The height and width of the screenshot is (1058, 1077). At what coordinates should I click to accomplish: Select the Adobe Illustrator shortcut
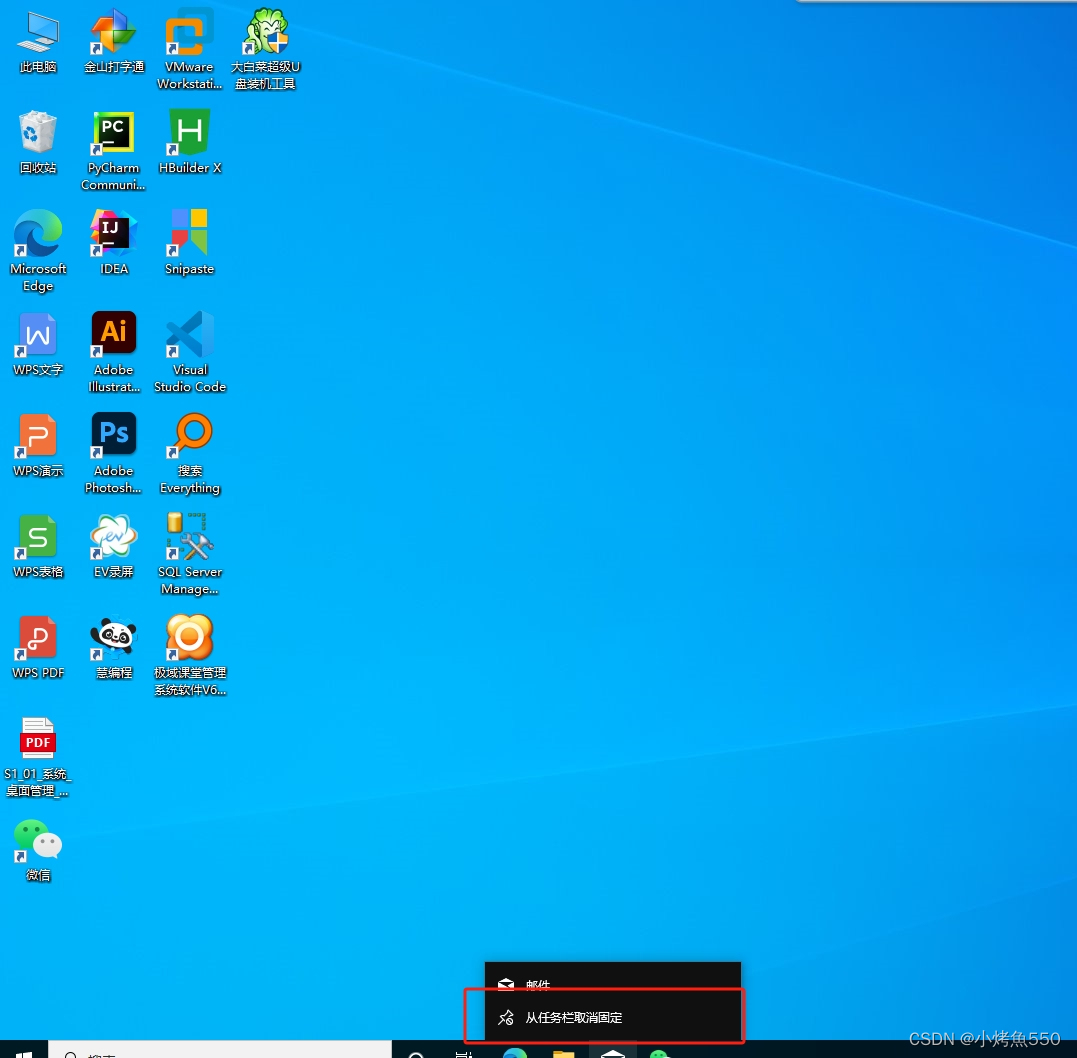pos(114,352)
